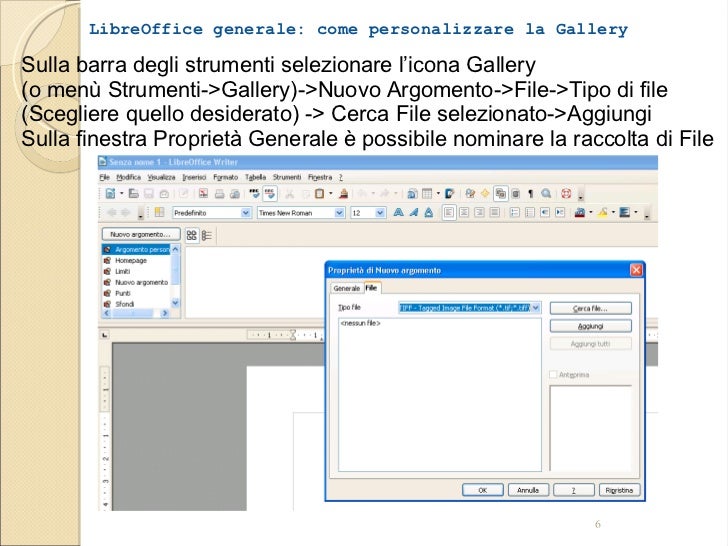728x546 pixels.
Task: Click the Paste clipboard icon
Action: pyautogui.click(x=319, y=193)
